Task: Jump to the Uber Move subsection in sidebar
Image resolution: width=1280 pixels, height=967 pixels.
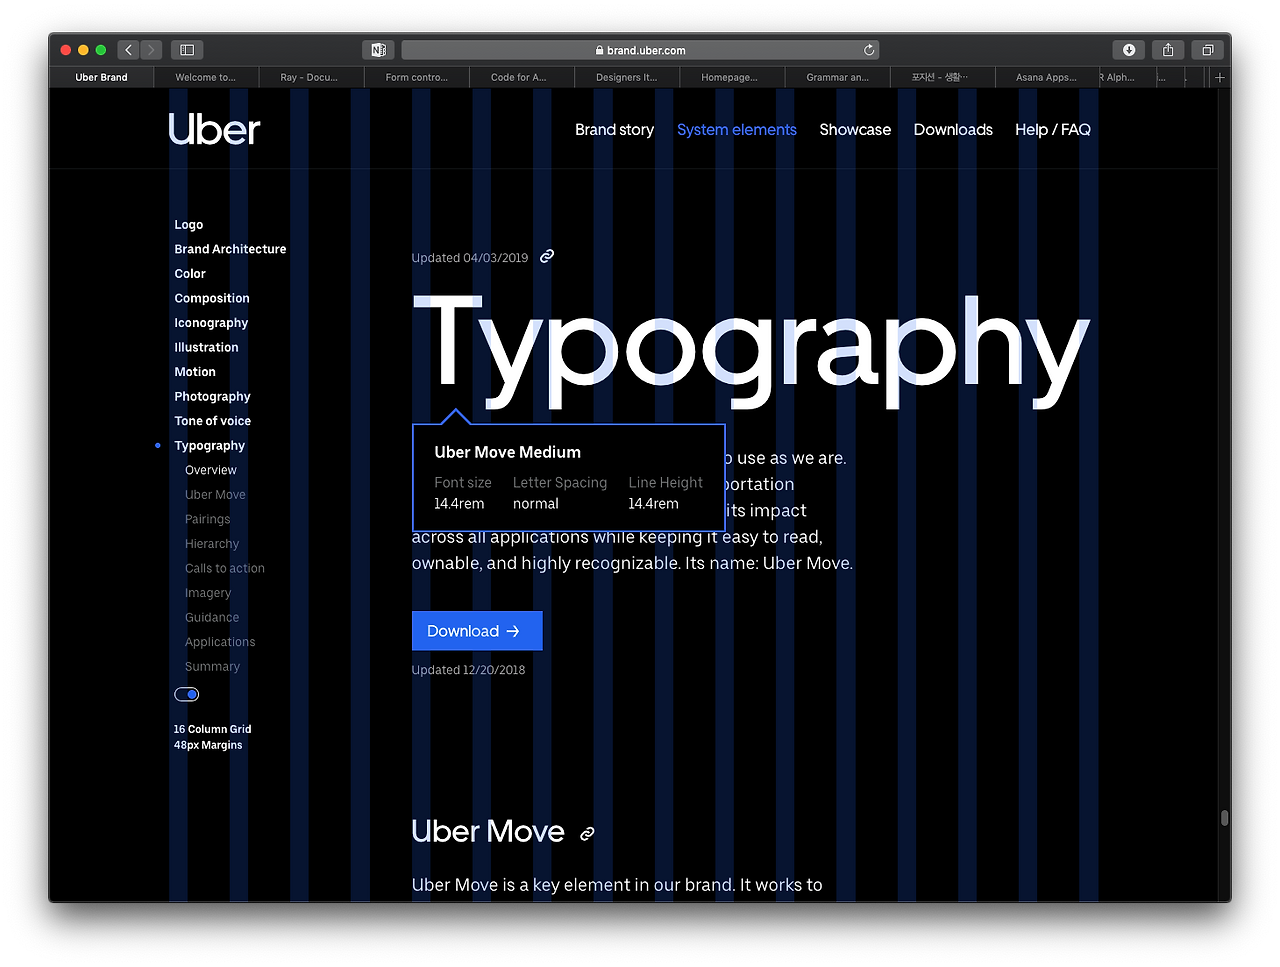Action: (215, 495)
